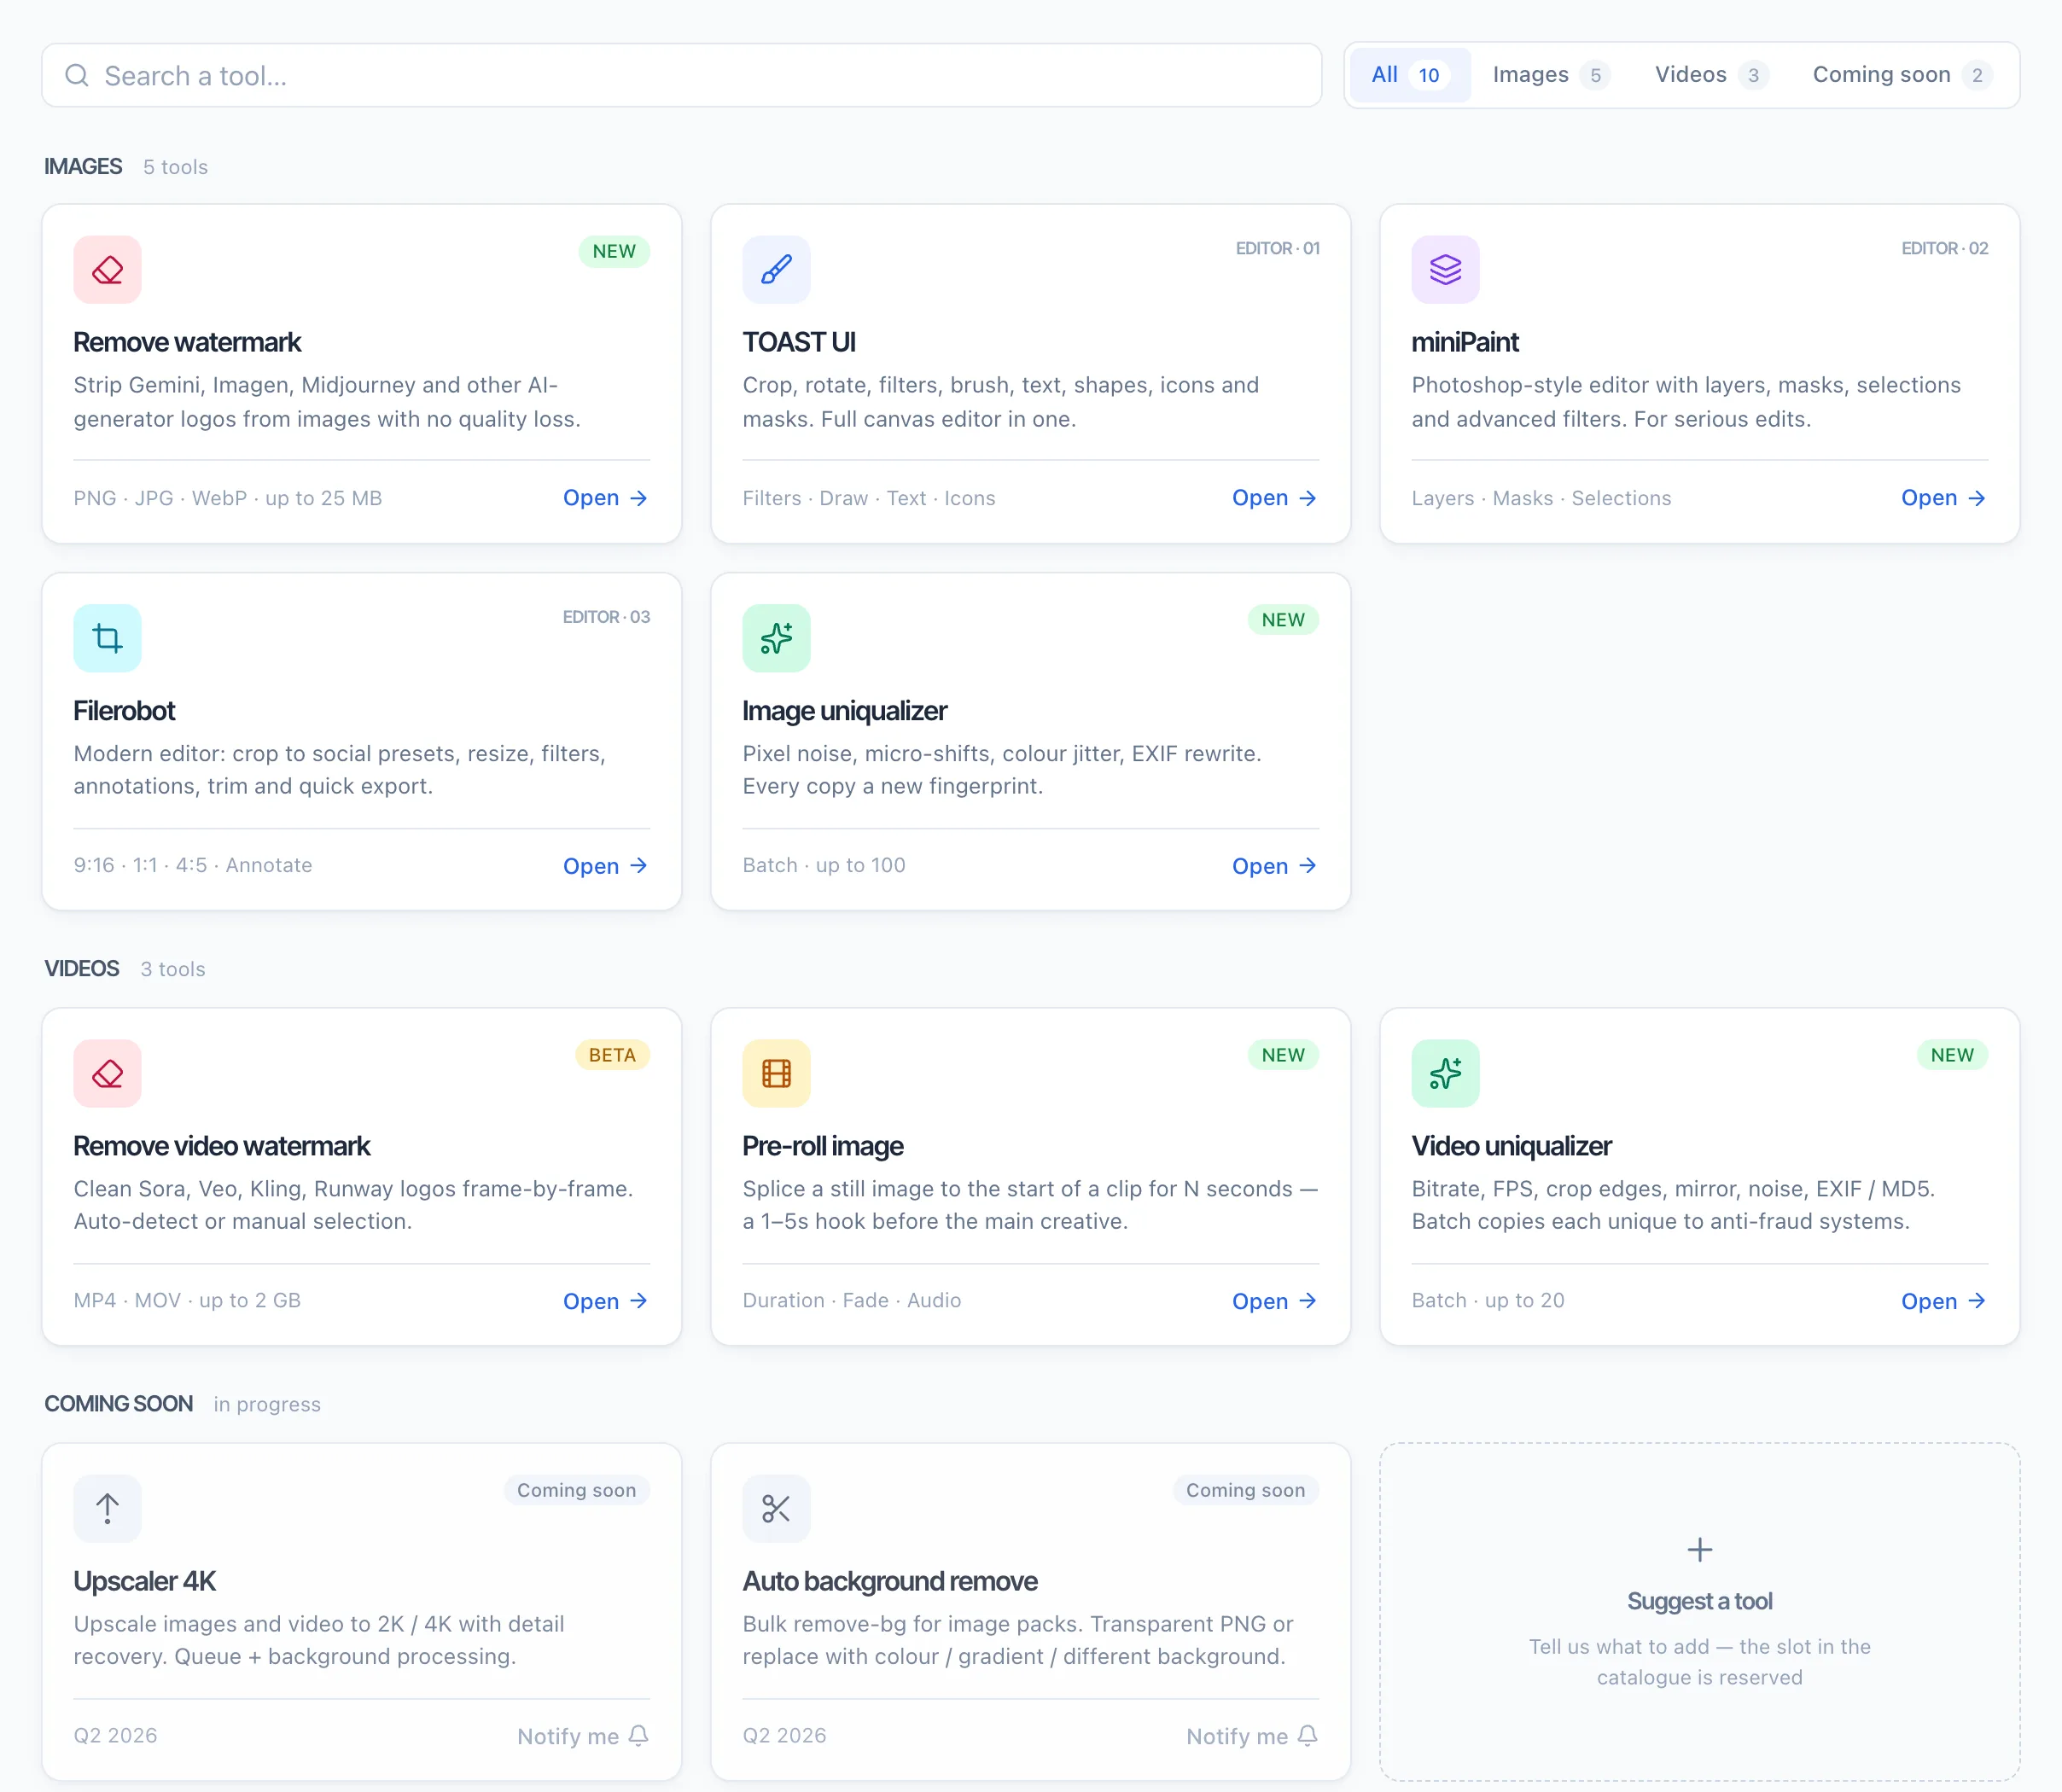Viewport: 2062px width, 1792px height.
Task: Click 'Batch · up to 20' text
Action: pos(1488,1300)
